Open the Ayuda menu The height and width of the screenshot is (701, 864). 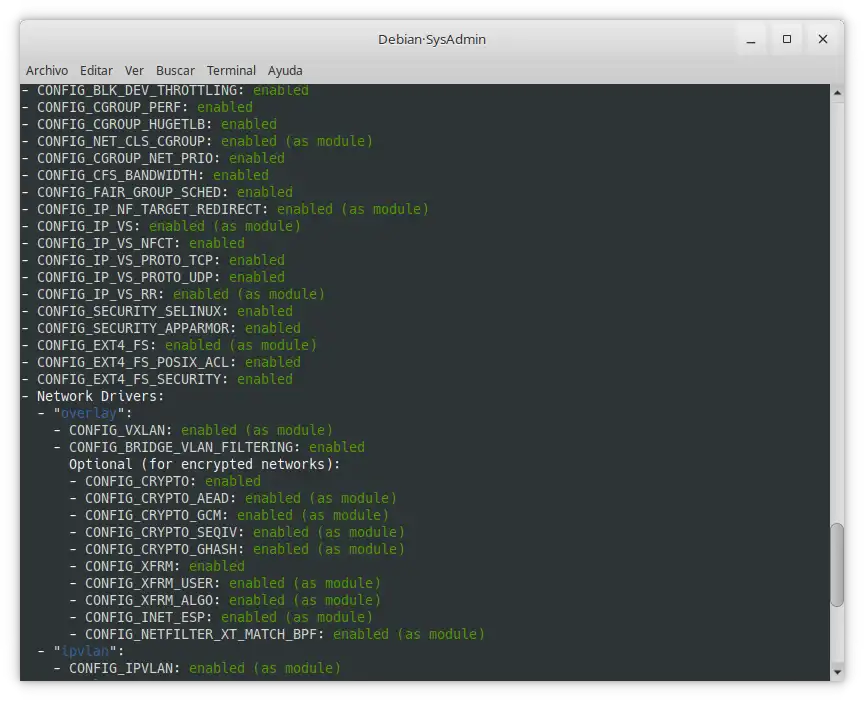coord(285,71)
